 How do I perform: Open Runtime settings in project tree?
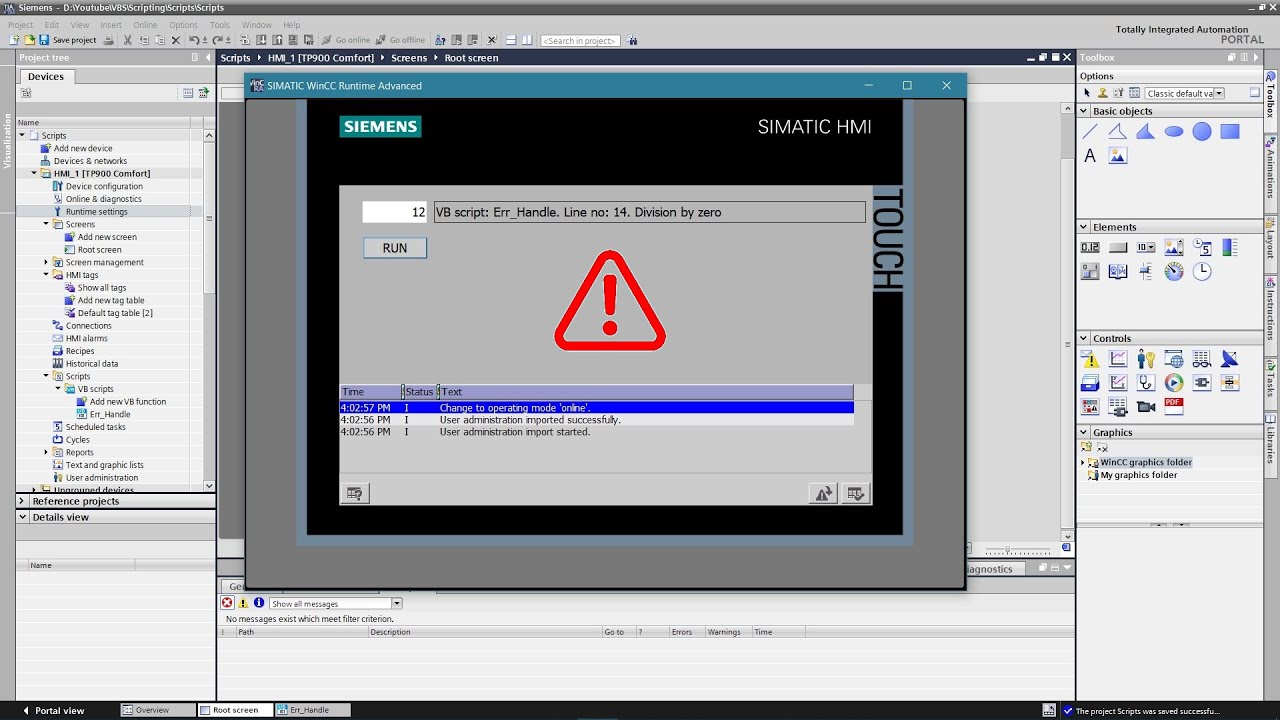pyautogui.click(x=96, y=212)
